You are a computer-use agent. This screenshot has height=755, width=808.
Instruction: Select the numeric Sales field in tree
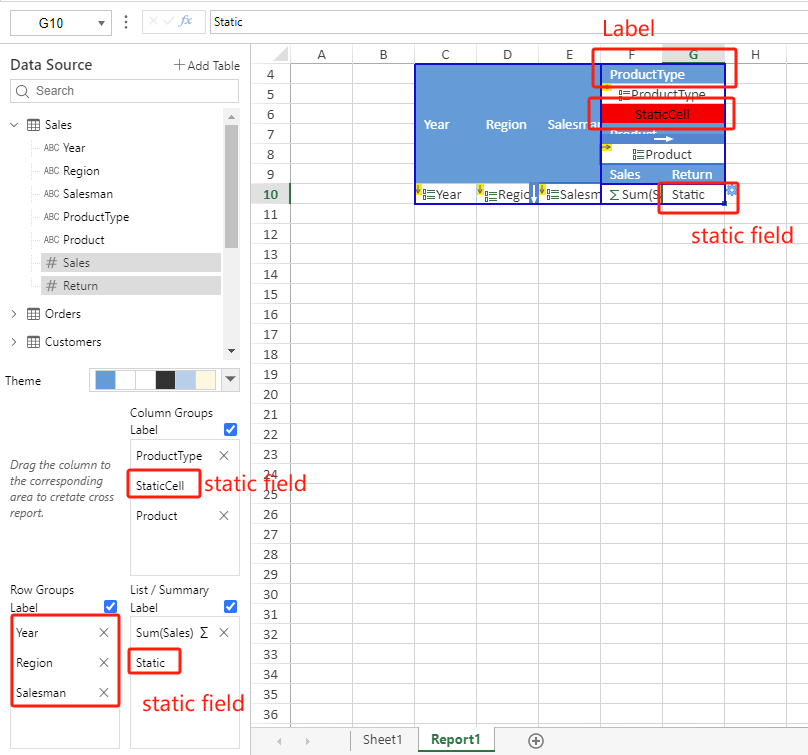pos(131,263)
